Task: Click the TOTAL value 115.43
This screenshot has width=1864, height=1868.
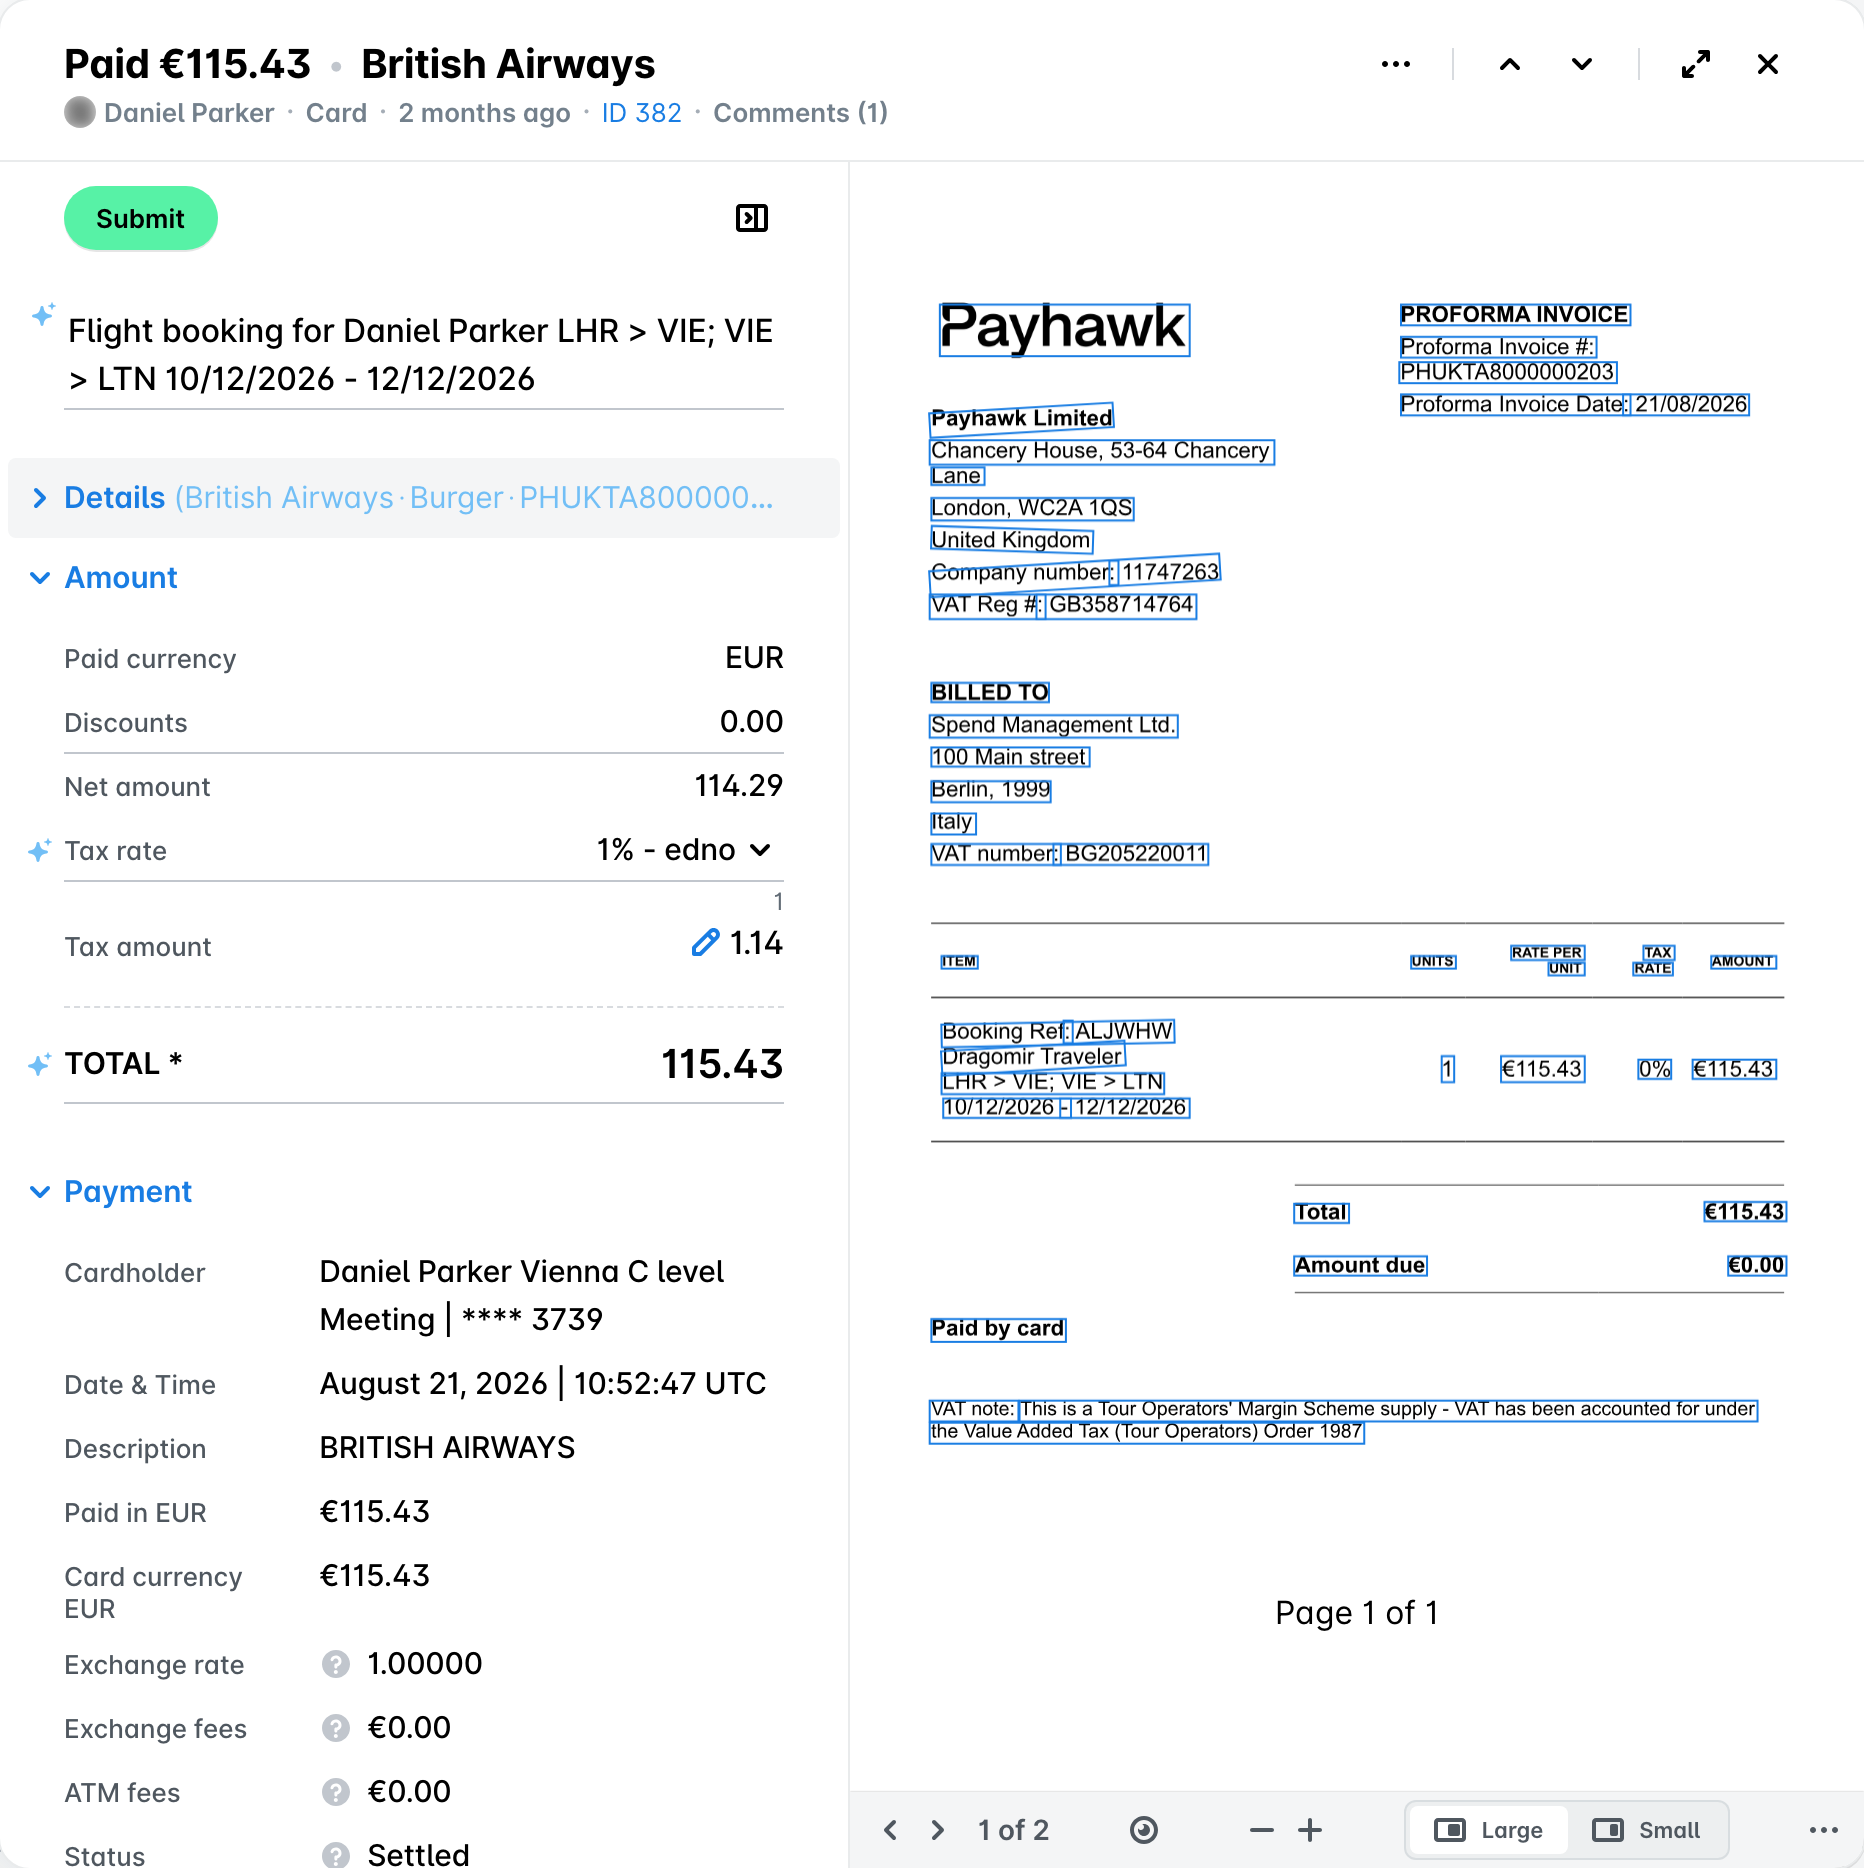Action: 722,1064
